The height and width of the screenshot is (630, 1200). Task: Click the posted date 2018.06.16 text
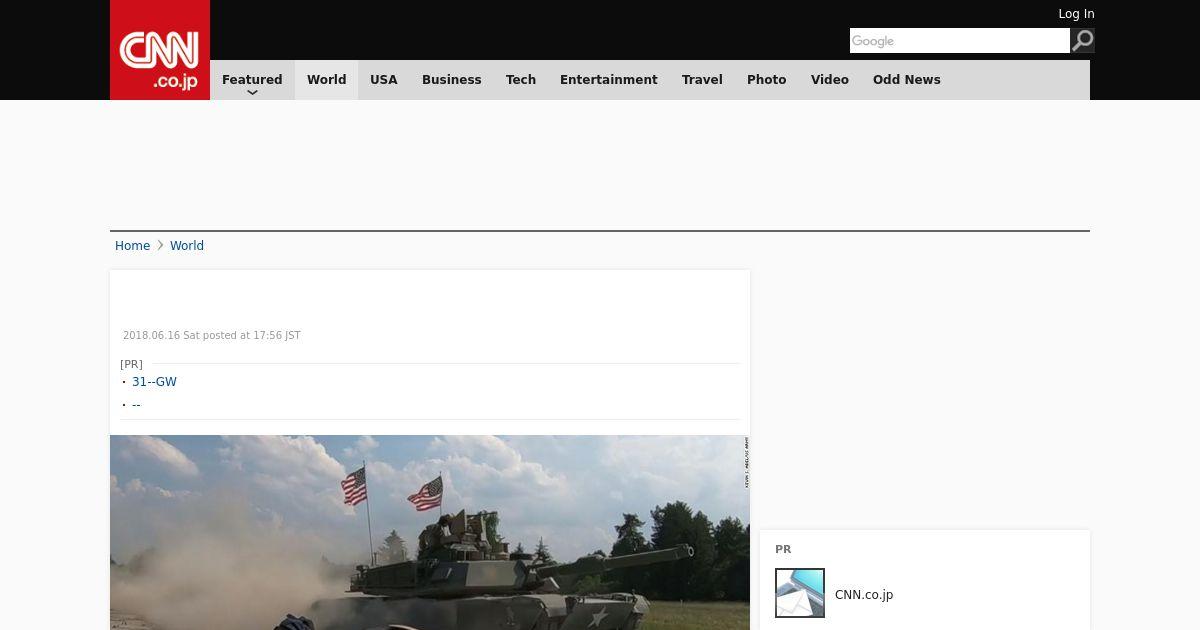click(x=212, y=336)
